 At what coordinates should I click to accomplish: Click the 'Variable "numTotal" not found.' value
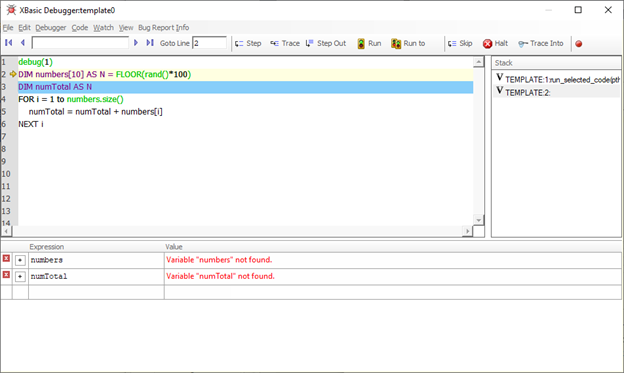[220, 276]
